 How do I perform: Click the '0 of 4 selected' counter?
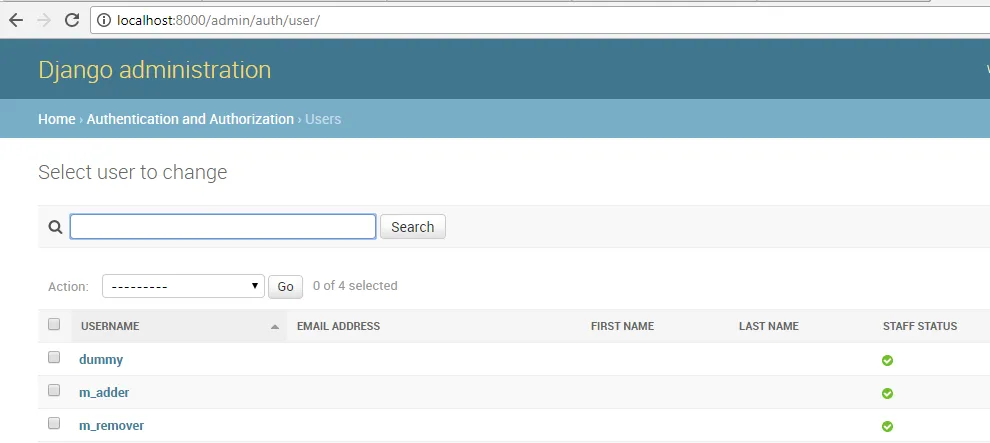point(355,286)
